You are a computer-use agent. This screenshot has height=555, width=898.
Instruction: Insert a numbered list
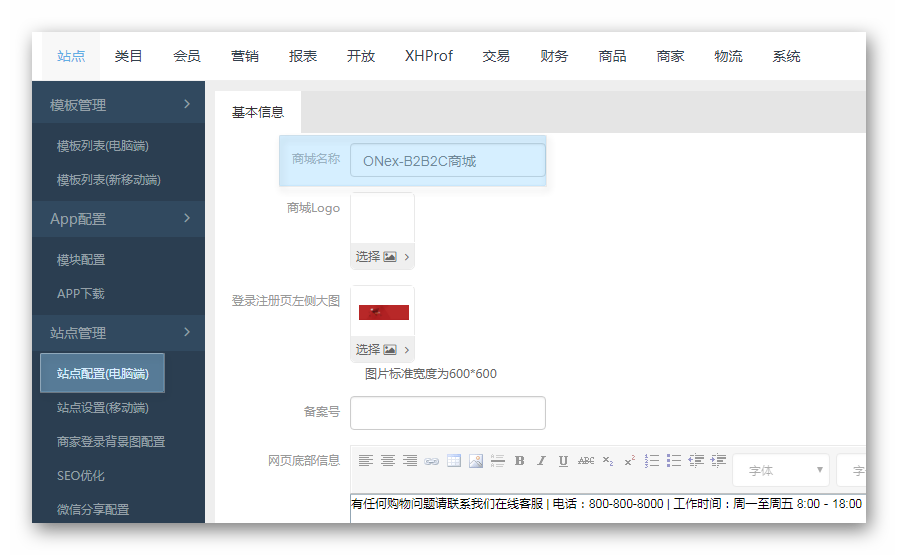tap(652, 460)
